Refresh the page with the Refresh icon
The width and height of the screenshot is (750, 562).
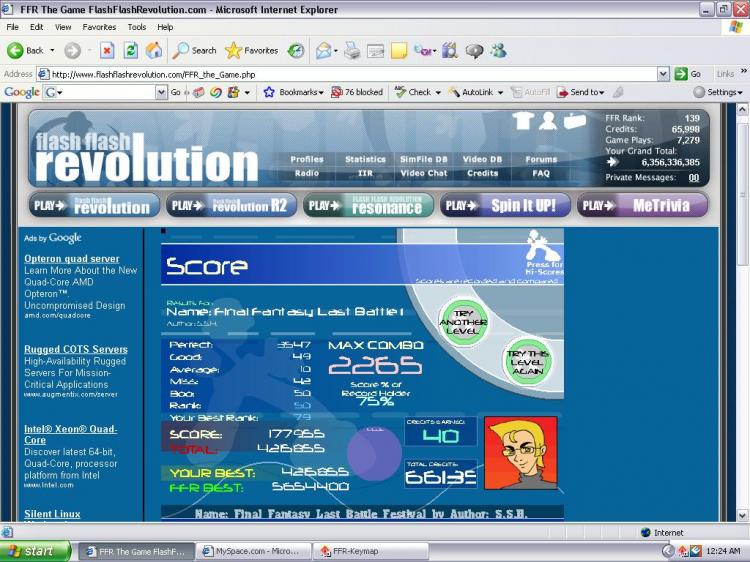(x=130, y=50)
